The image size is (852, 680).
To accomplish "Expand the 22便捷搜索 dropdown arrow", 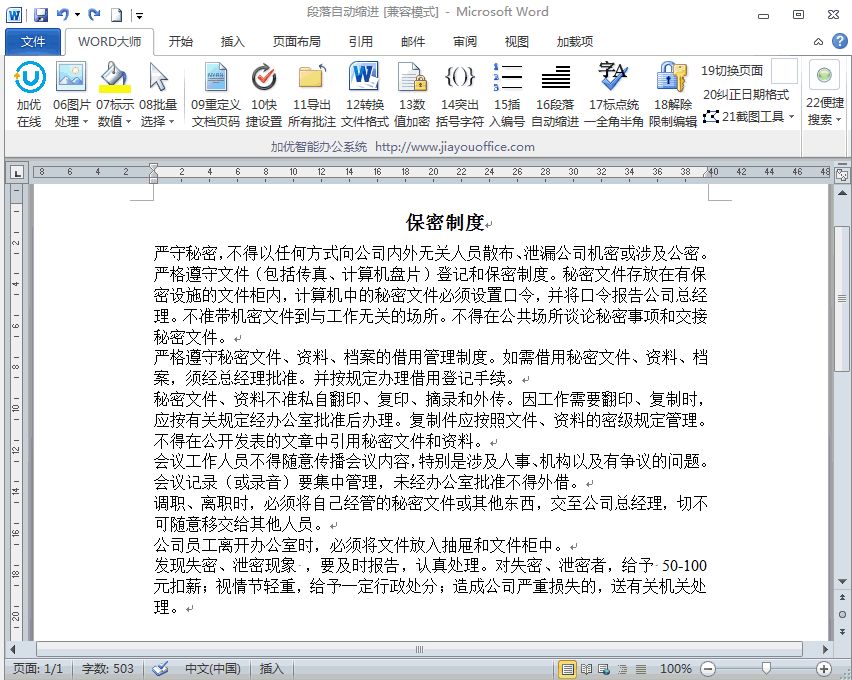I will (838, 119).
